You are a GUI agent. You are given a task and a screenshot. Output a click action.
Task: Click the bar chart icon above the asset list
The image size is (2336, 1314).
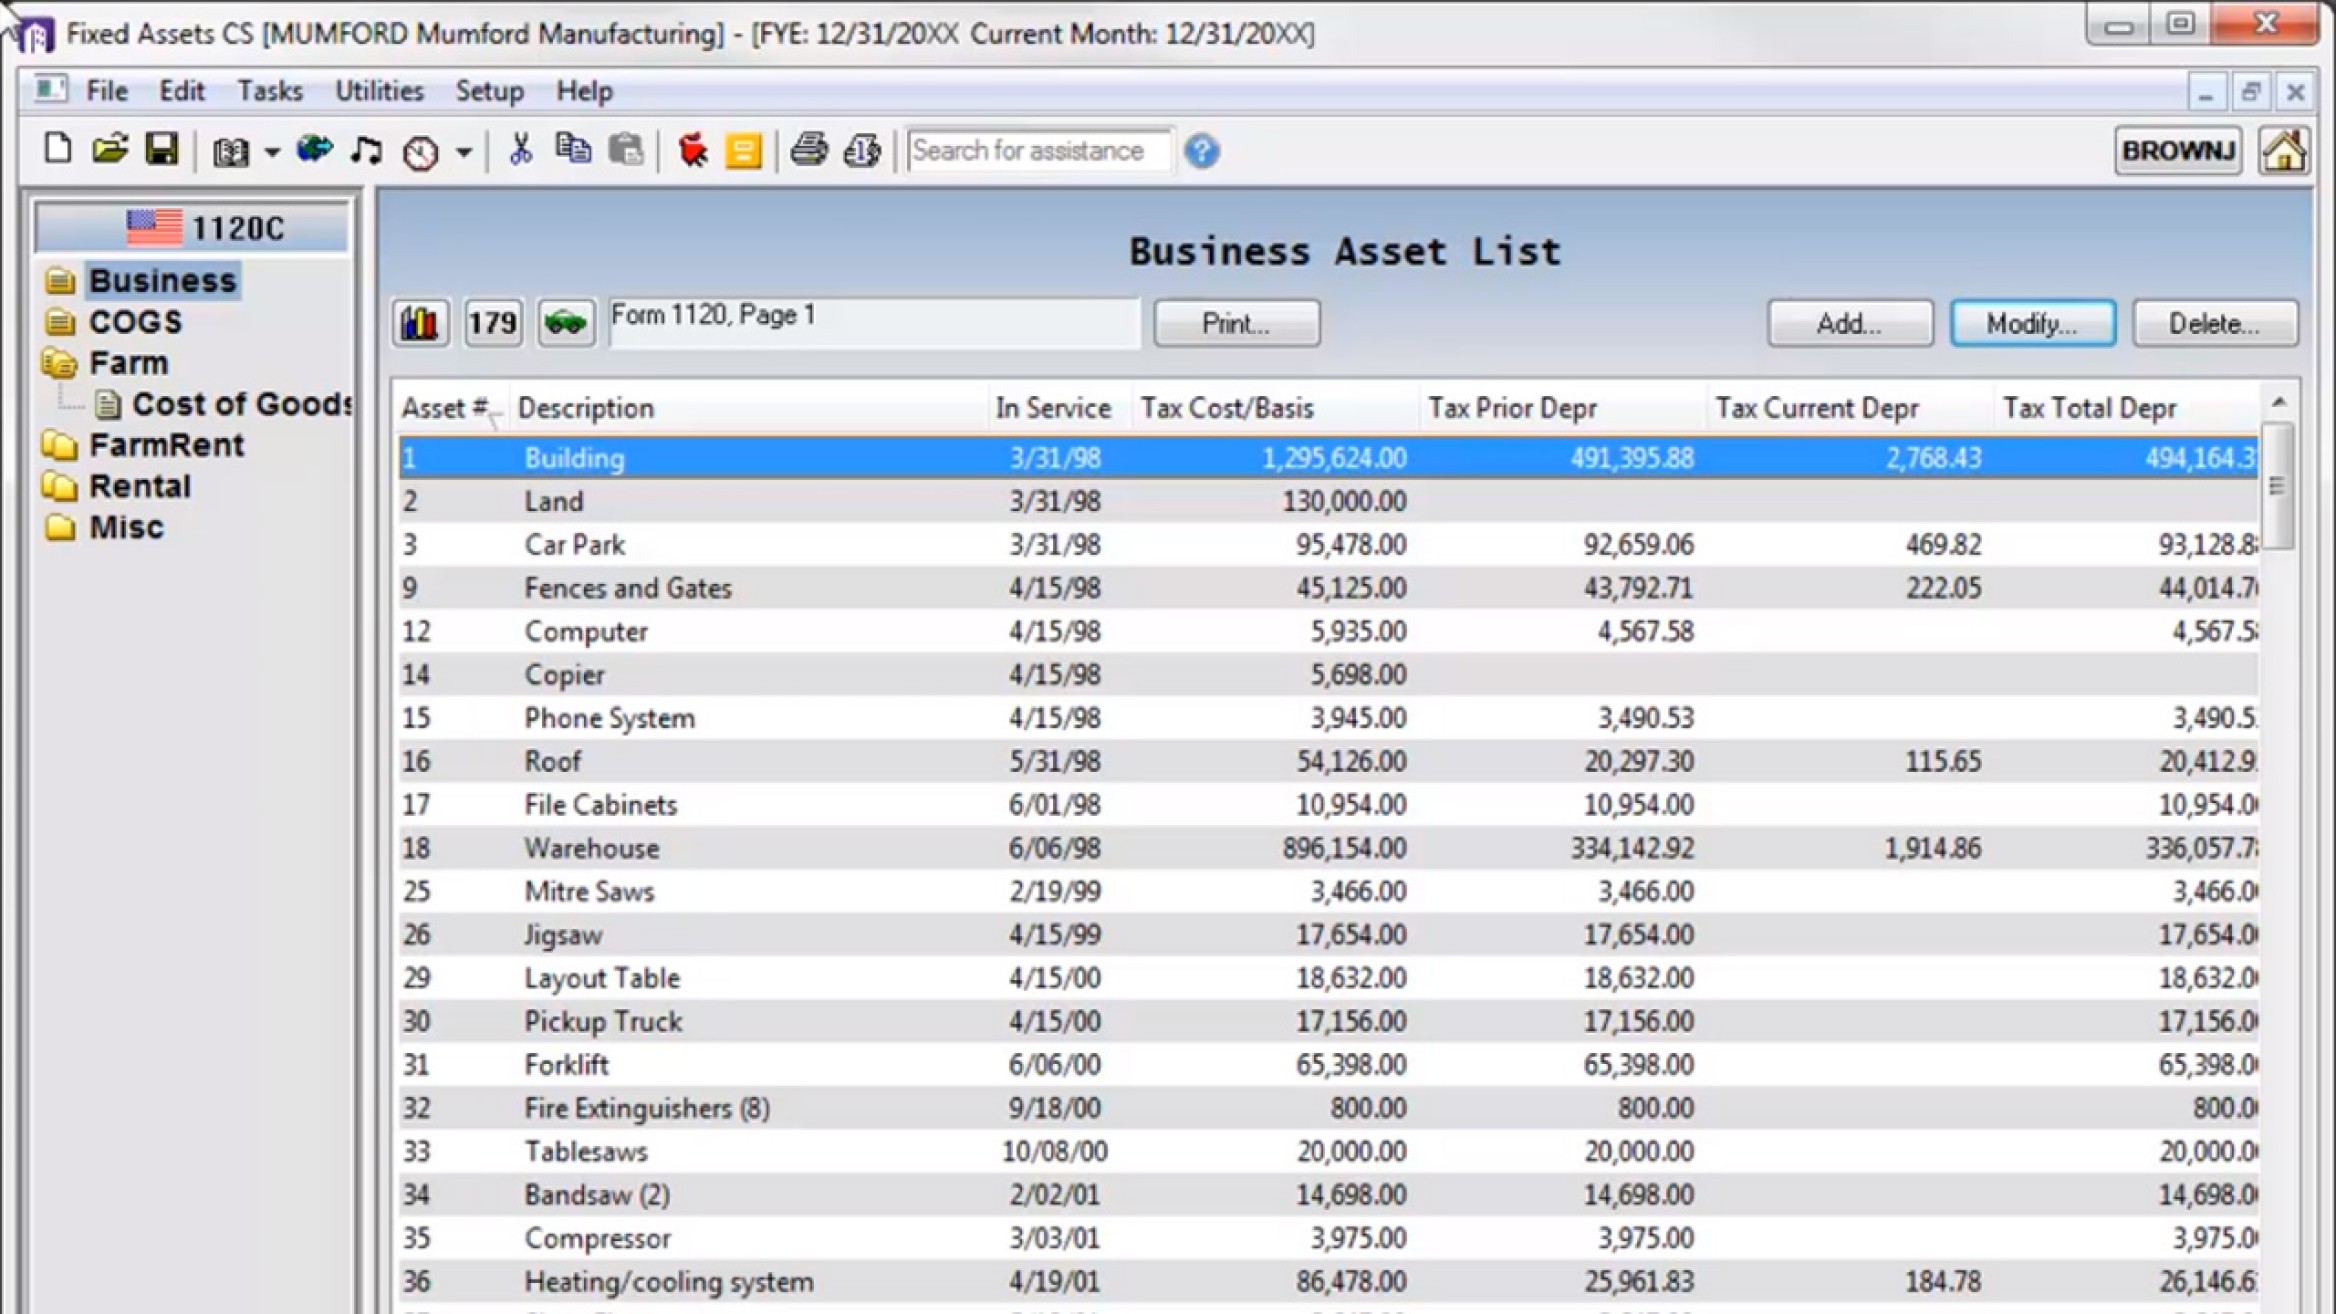420,322
